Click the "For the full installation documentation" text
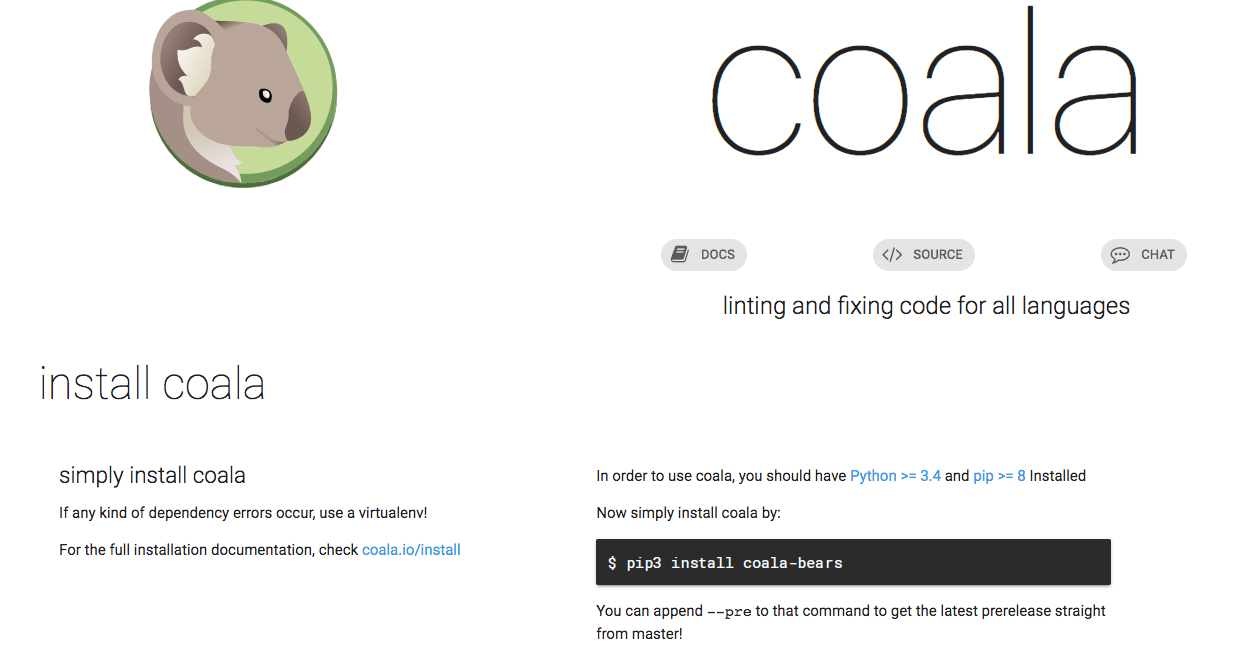This screenshot has height=646, width=1259. (x=208, y=550)
